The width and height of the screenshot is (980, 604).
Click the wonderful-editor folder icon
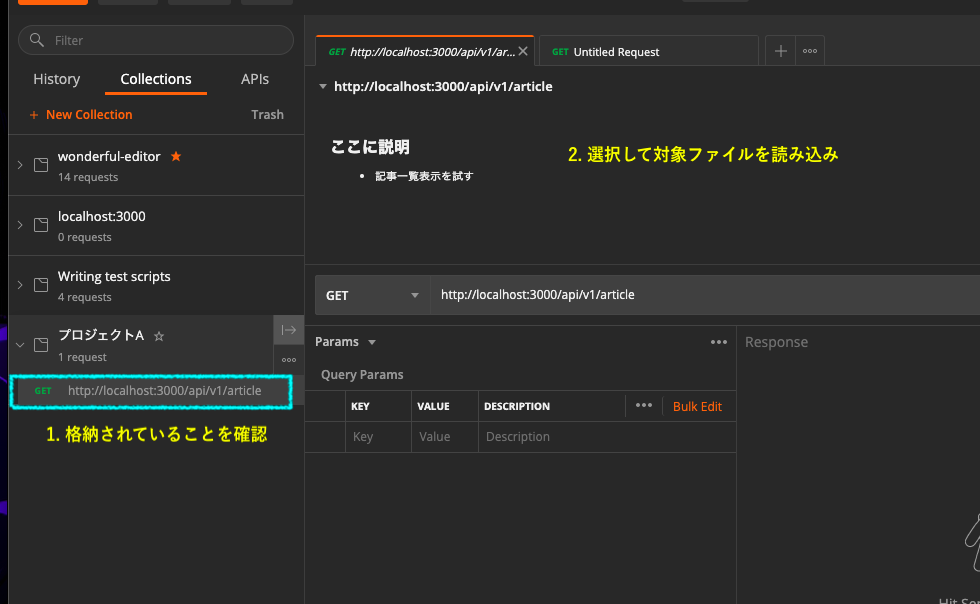41,165
